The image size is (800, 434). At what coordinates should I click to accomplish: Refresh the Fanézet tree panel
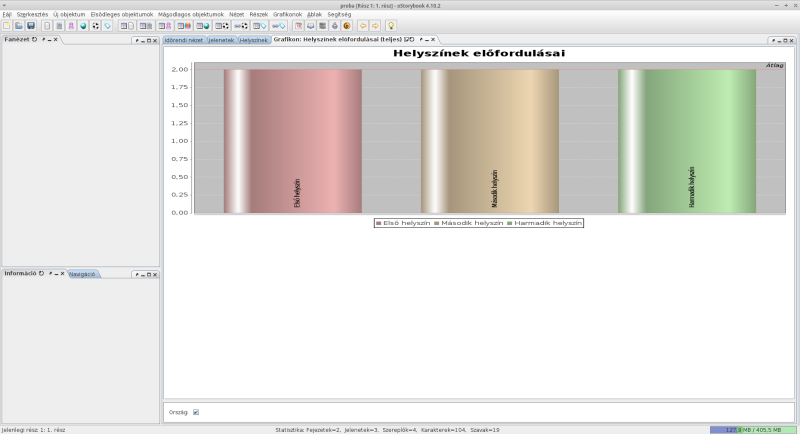pyautogui.click(x=35, y=39)
